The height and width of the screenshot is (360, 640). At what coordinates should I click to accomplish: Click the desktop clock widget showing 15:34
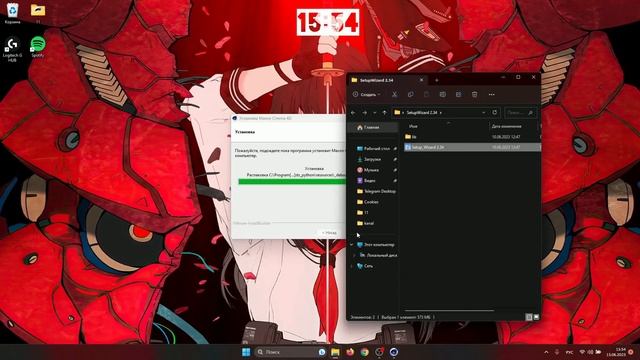[x=328, y=22]
